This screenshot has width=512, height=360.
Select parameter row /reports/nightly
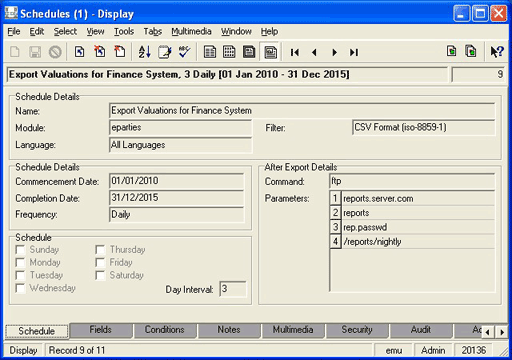click(x=412, y=242)
